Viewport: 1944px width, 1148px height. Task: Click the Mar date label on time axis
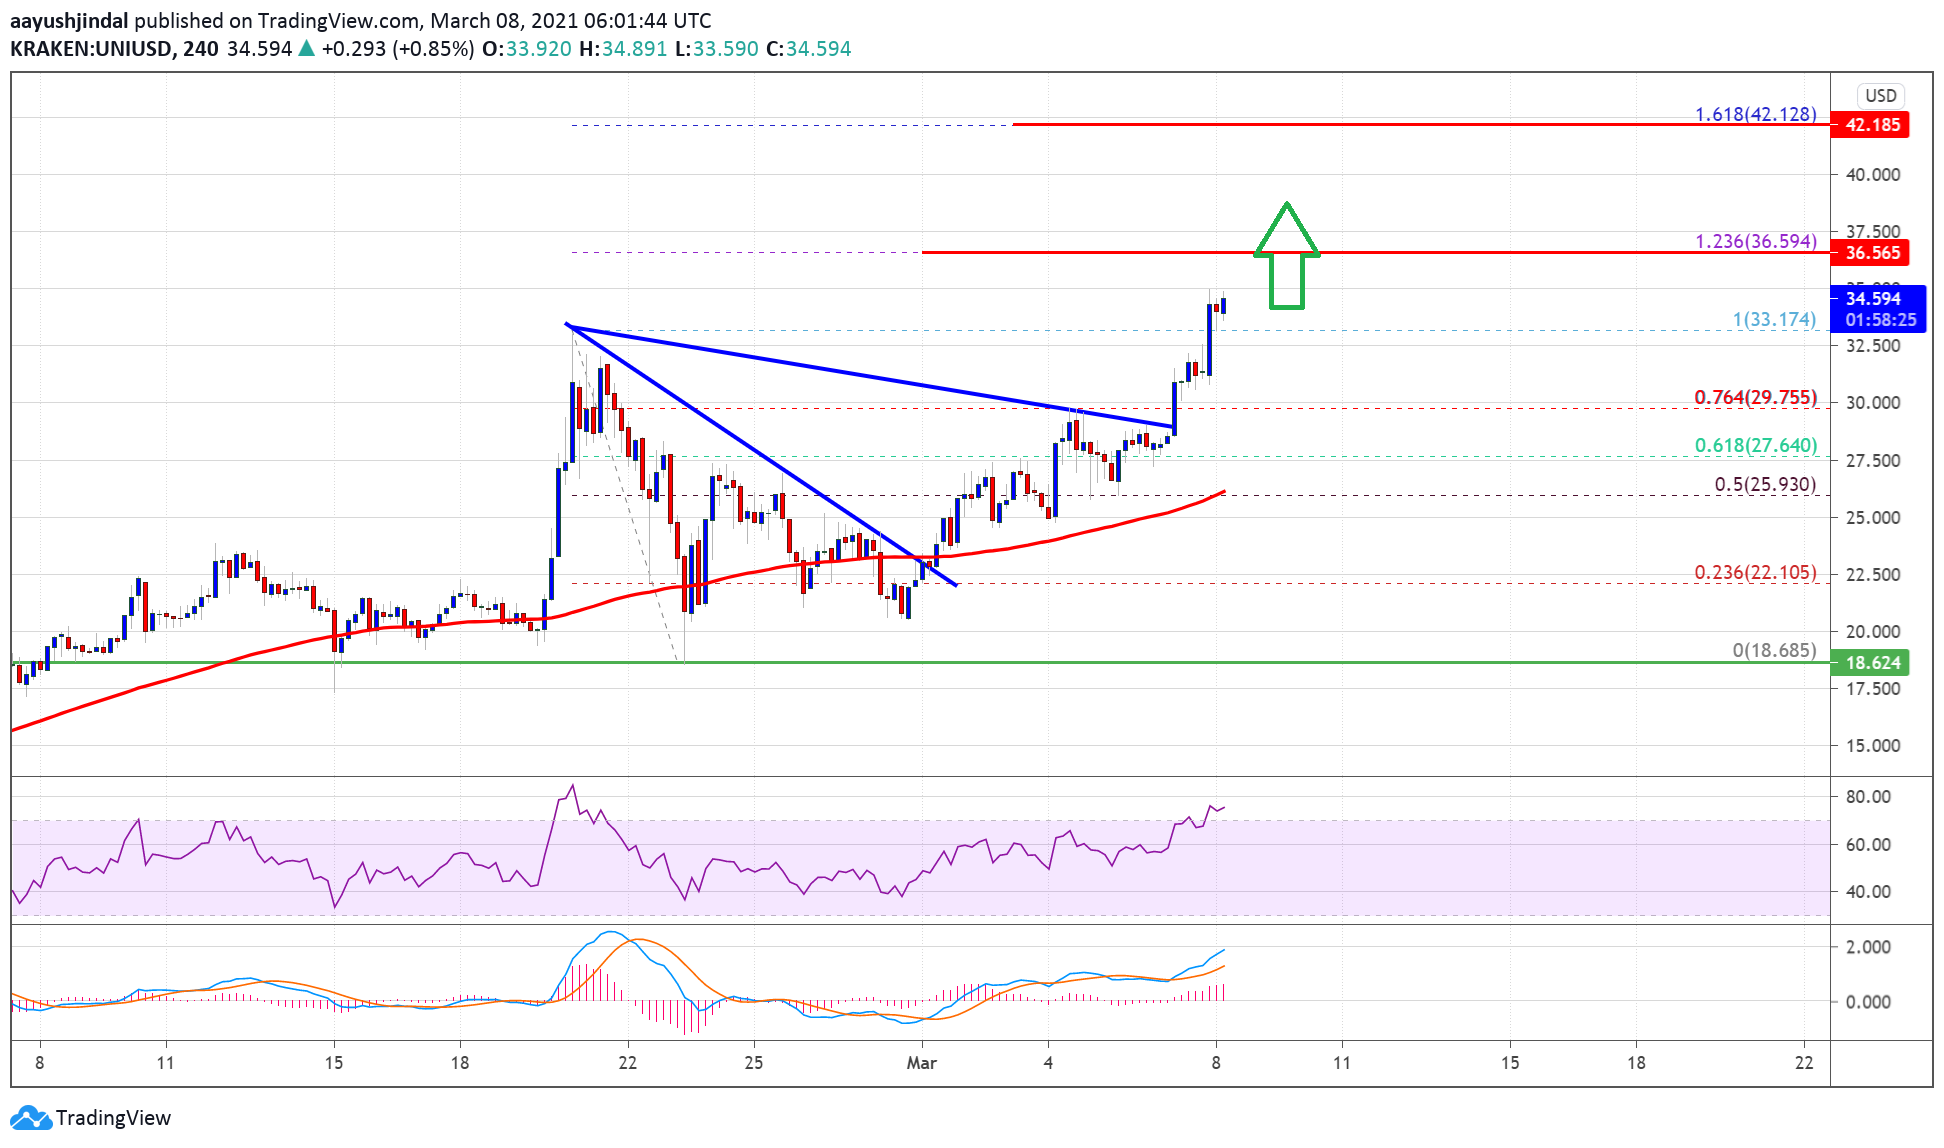coord(921,1062)
